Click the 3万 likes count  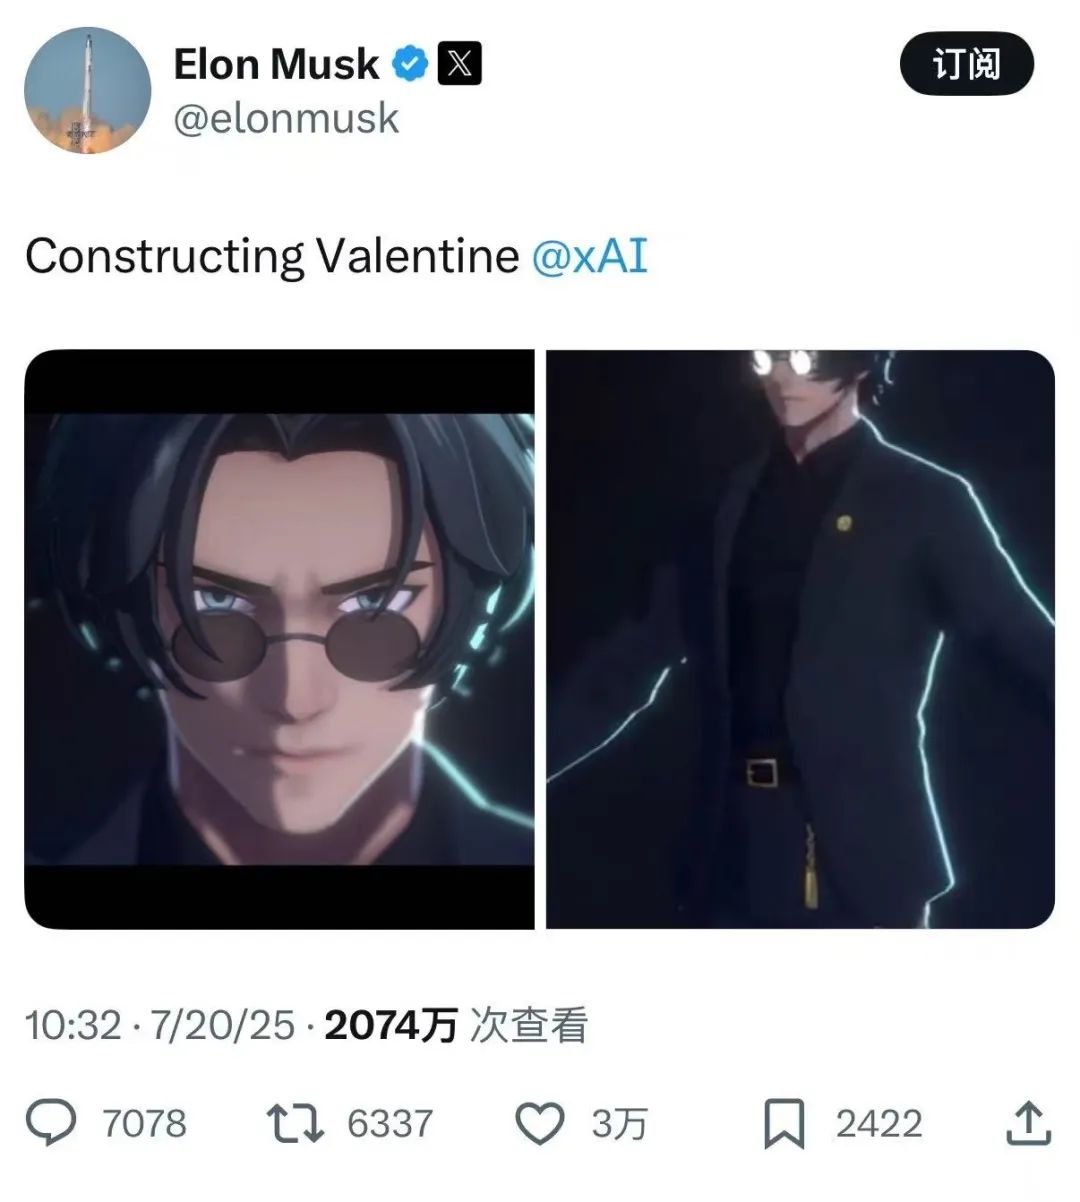coord(619,1124)
